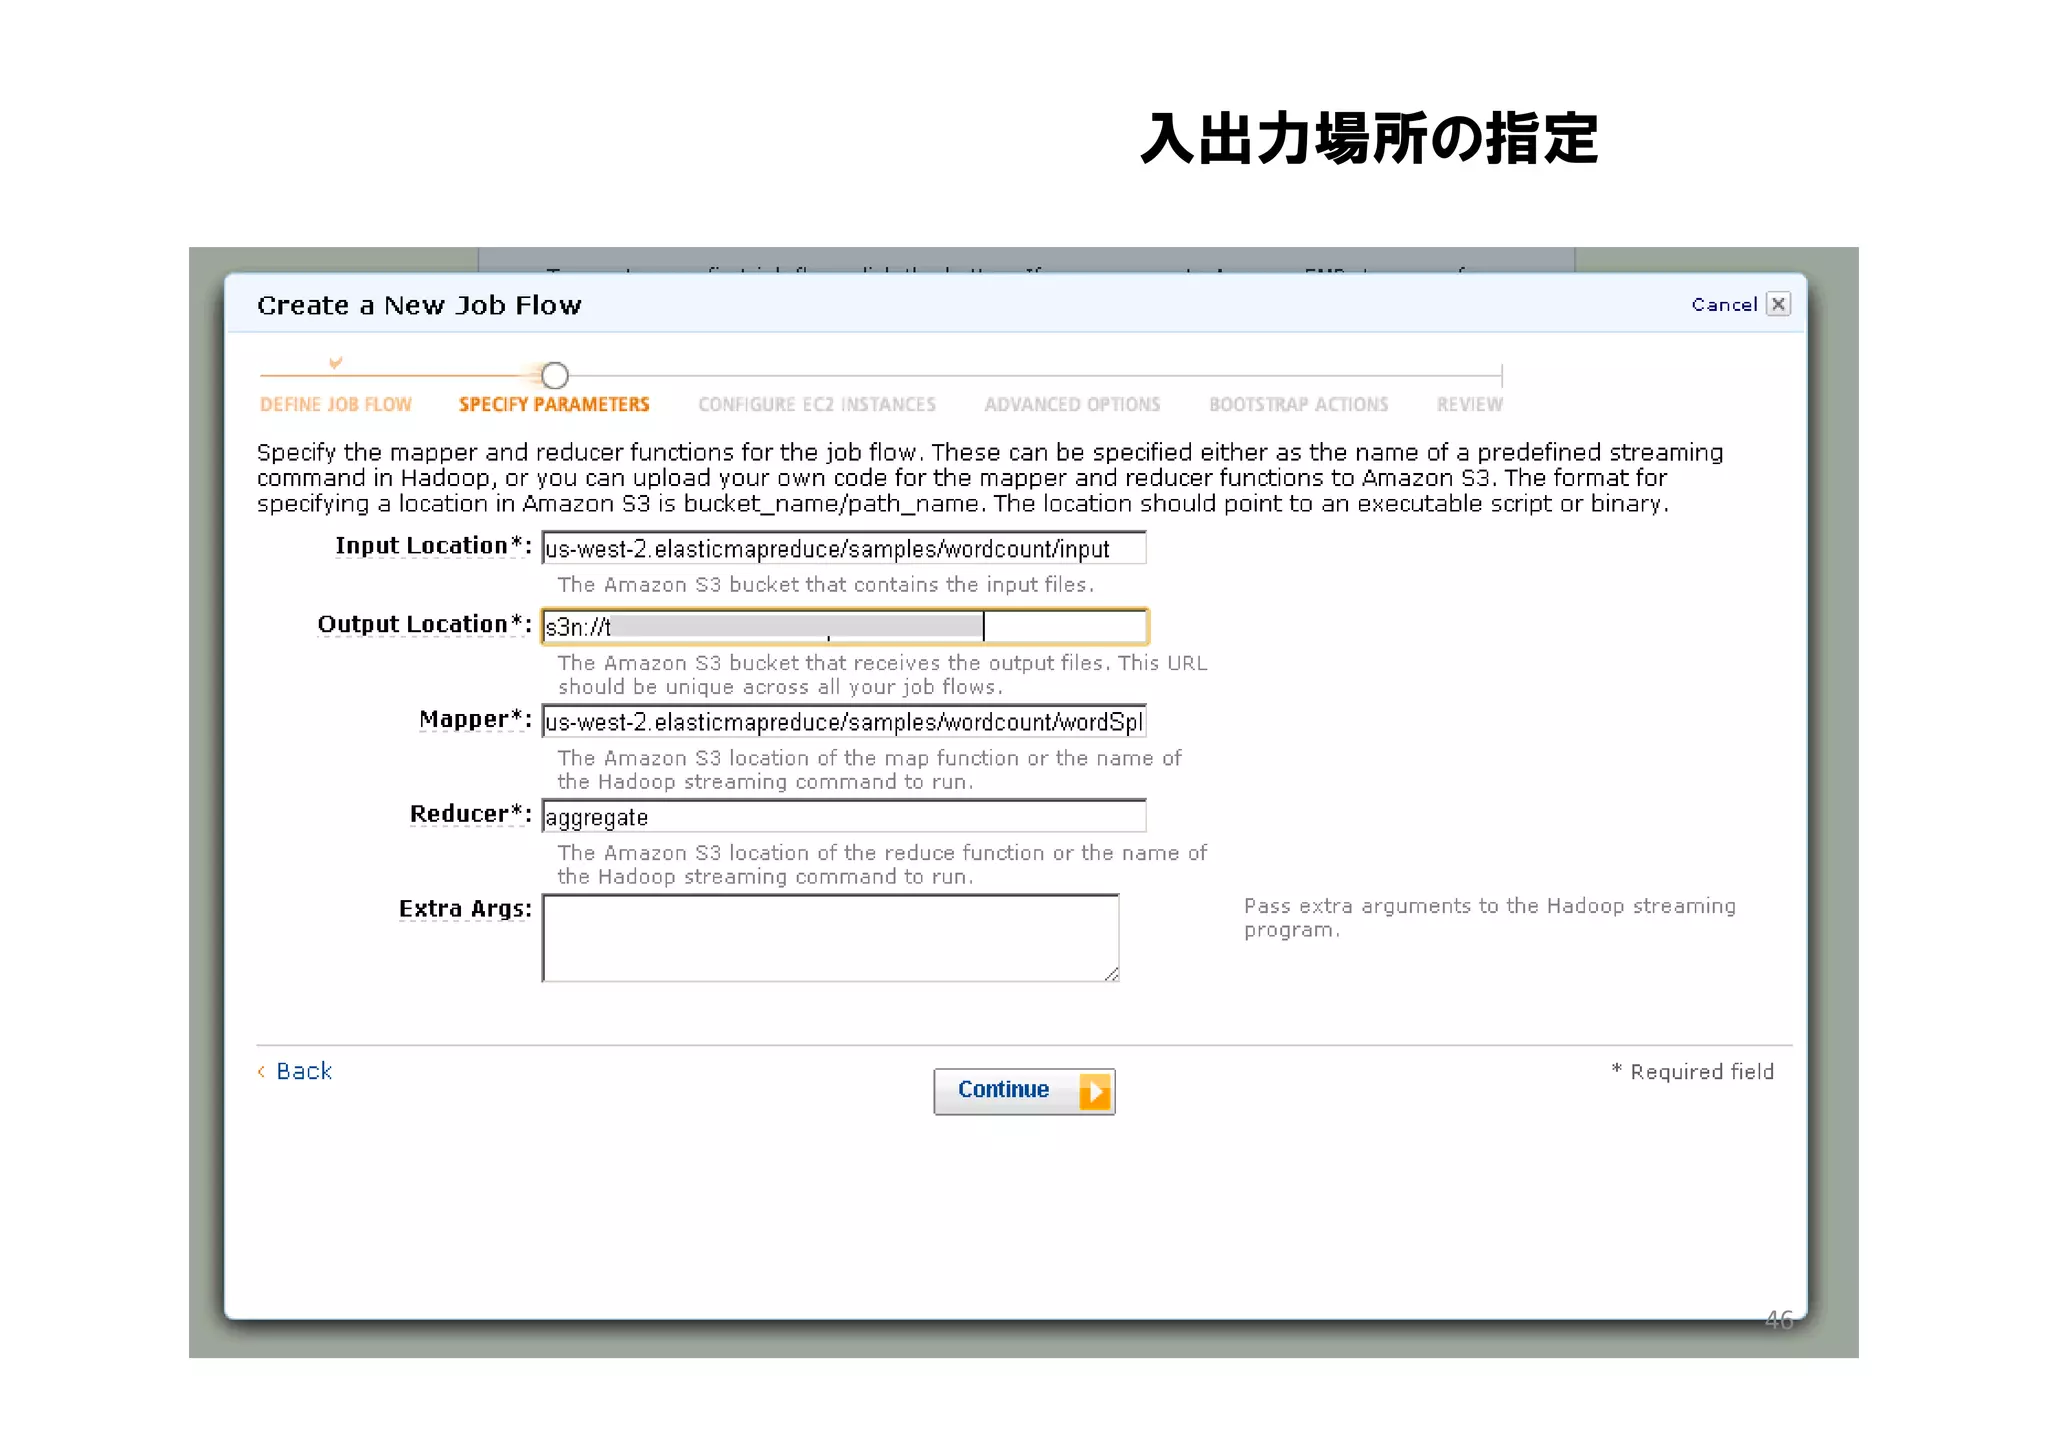Click the current step circle marker

pos(555,376)
